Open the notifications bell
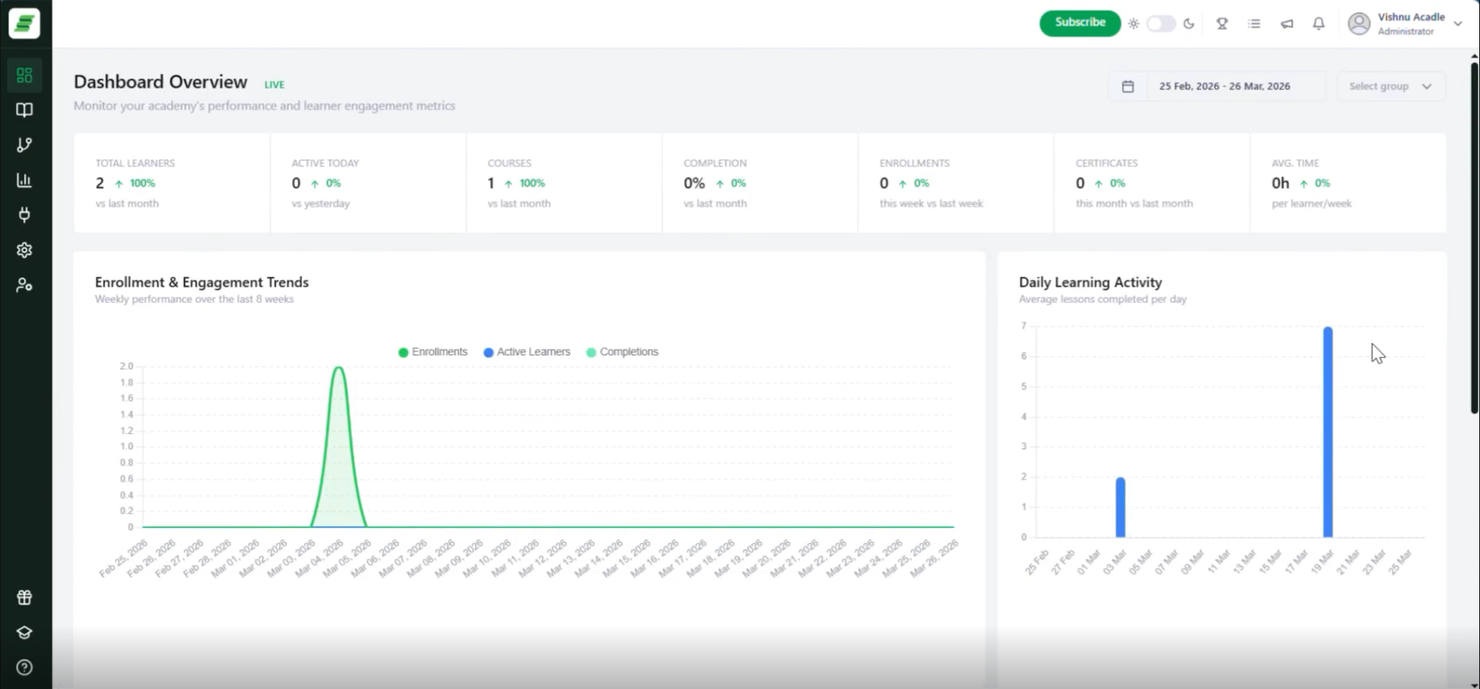The width and height of the screenshot is (1480, 689). pyautogui.click(x=1318, y=24)
